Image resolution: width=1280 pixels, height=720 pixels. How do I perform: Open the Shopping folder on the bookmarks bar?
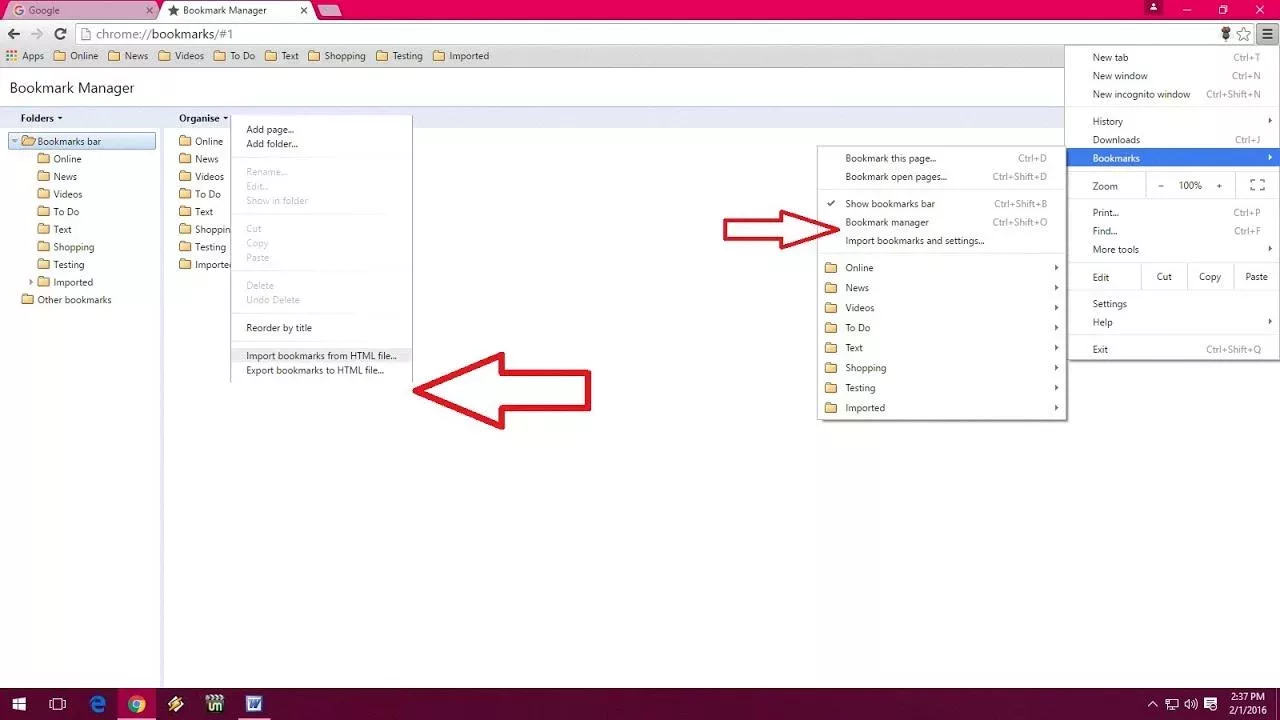(x=337, y=56)
